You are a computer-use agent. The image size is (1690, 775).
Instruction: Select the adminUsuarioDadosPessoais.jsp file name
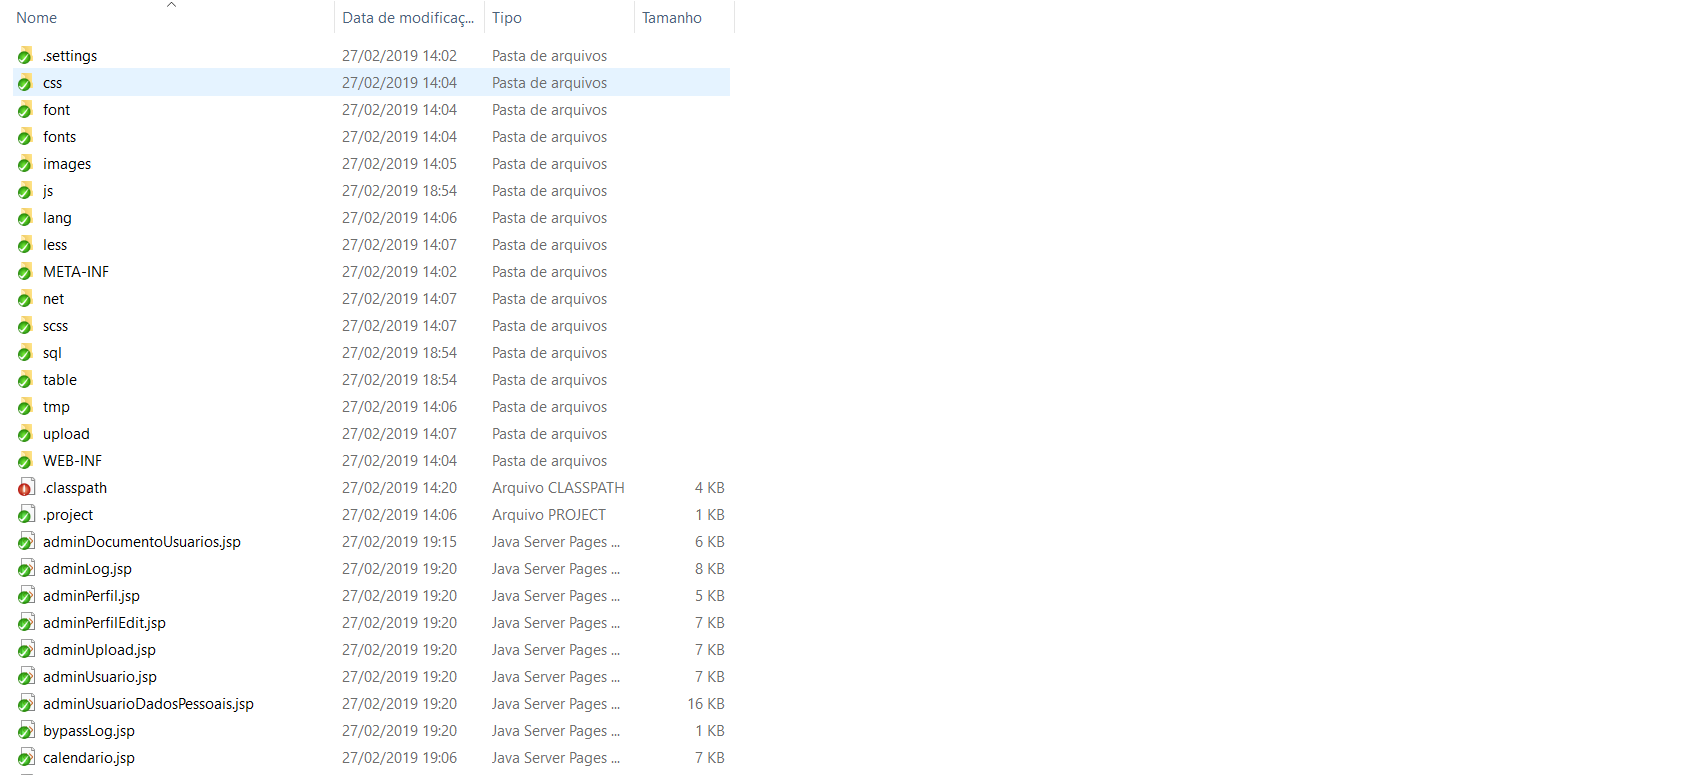click(x=148, y=704)
